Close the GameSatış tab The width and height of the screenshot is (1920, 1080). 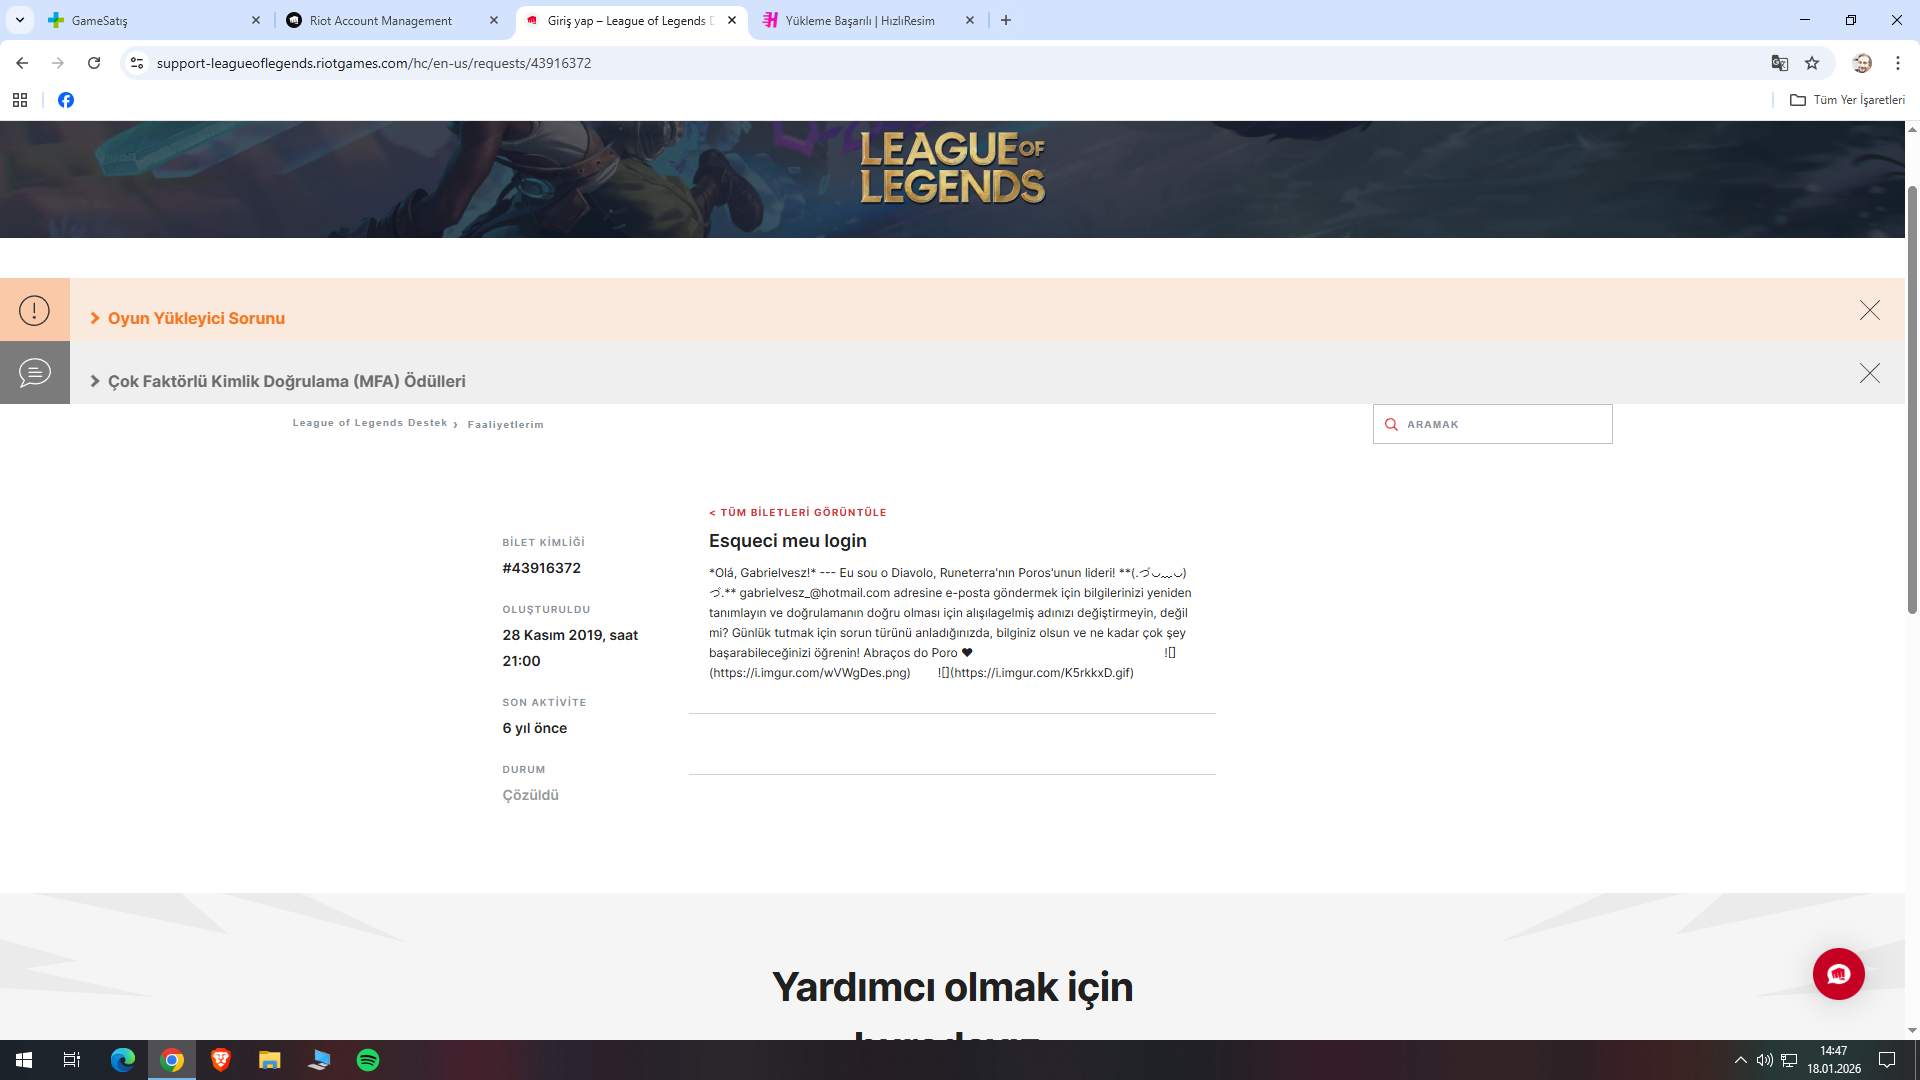[x=256, y=20]
